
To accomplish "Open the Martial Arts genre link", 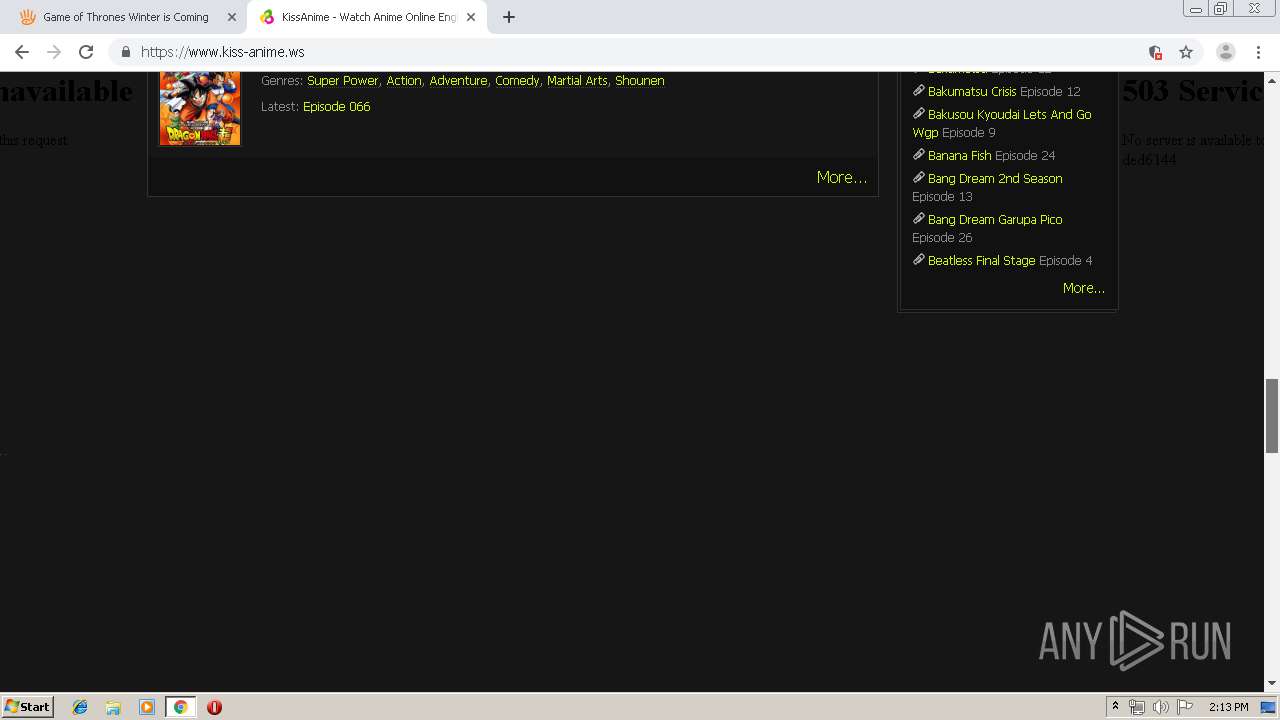I will [x=577, y=81].
